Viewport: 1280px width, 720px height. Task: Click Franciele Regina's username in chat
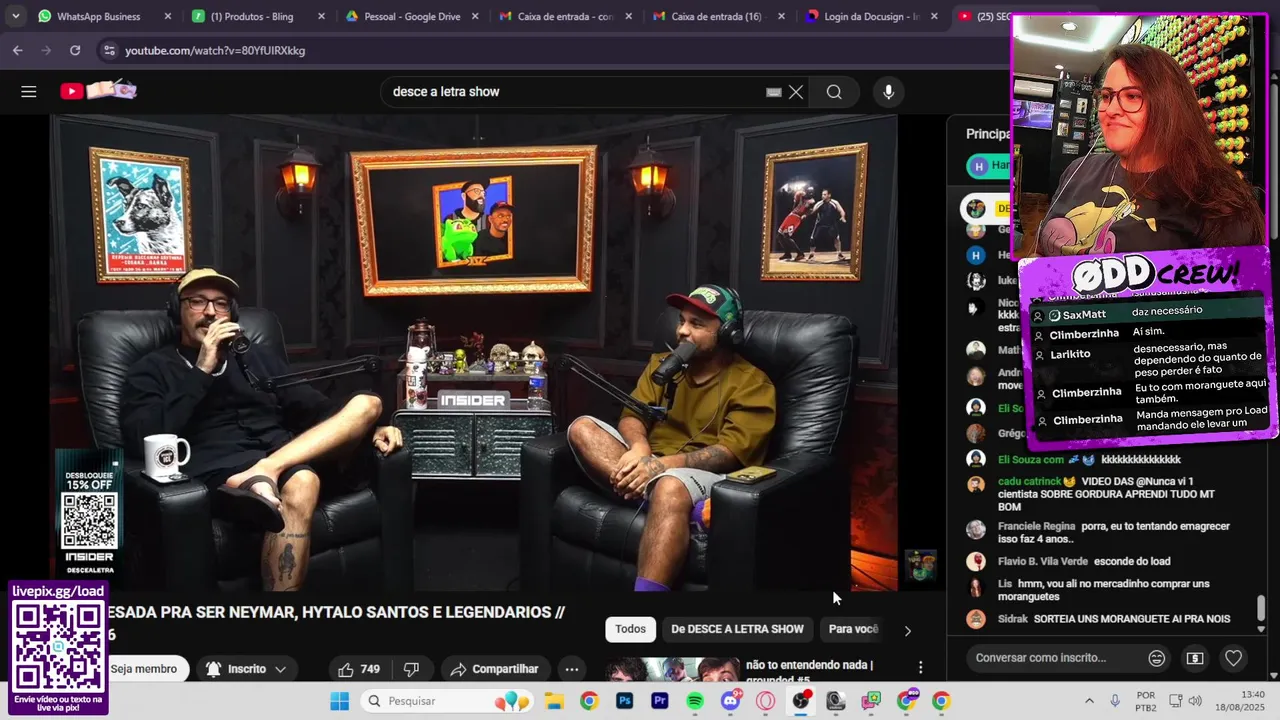pos(1036,526)
